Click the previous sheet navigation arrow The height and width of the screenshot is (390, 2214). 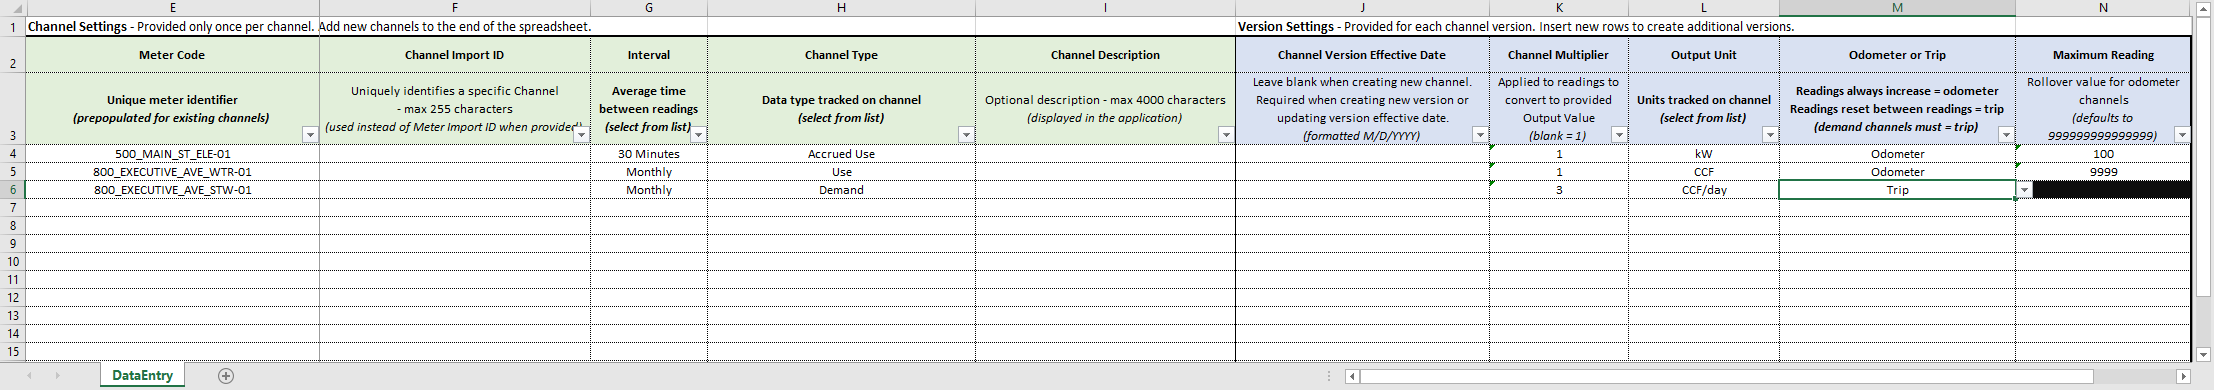pyautogui.click(x=29, y=376)
